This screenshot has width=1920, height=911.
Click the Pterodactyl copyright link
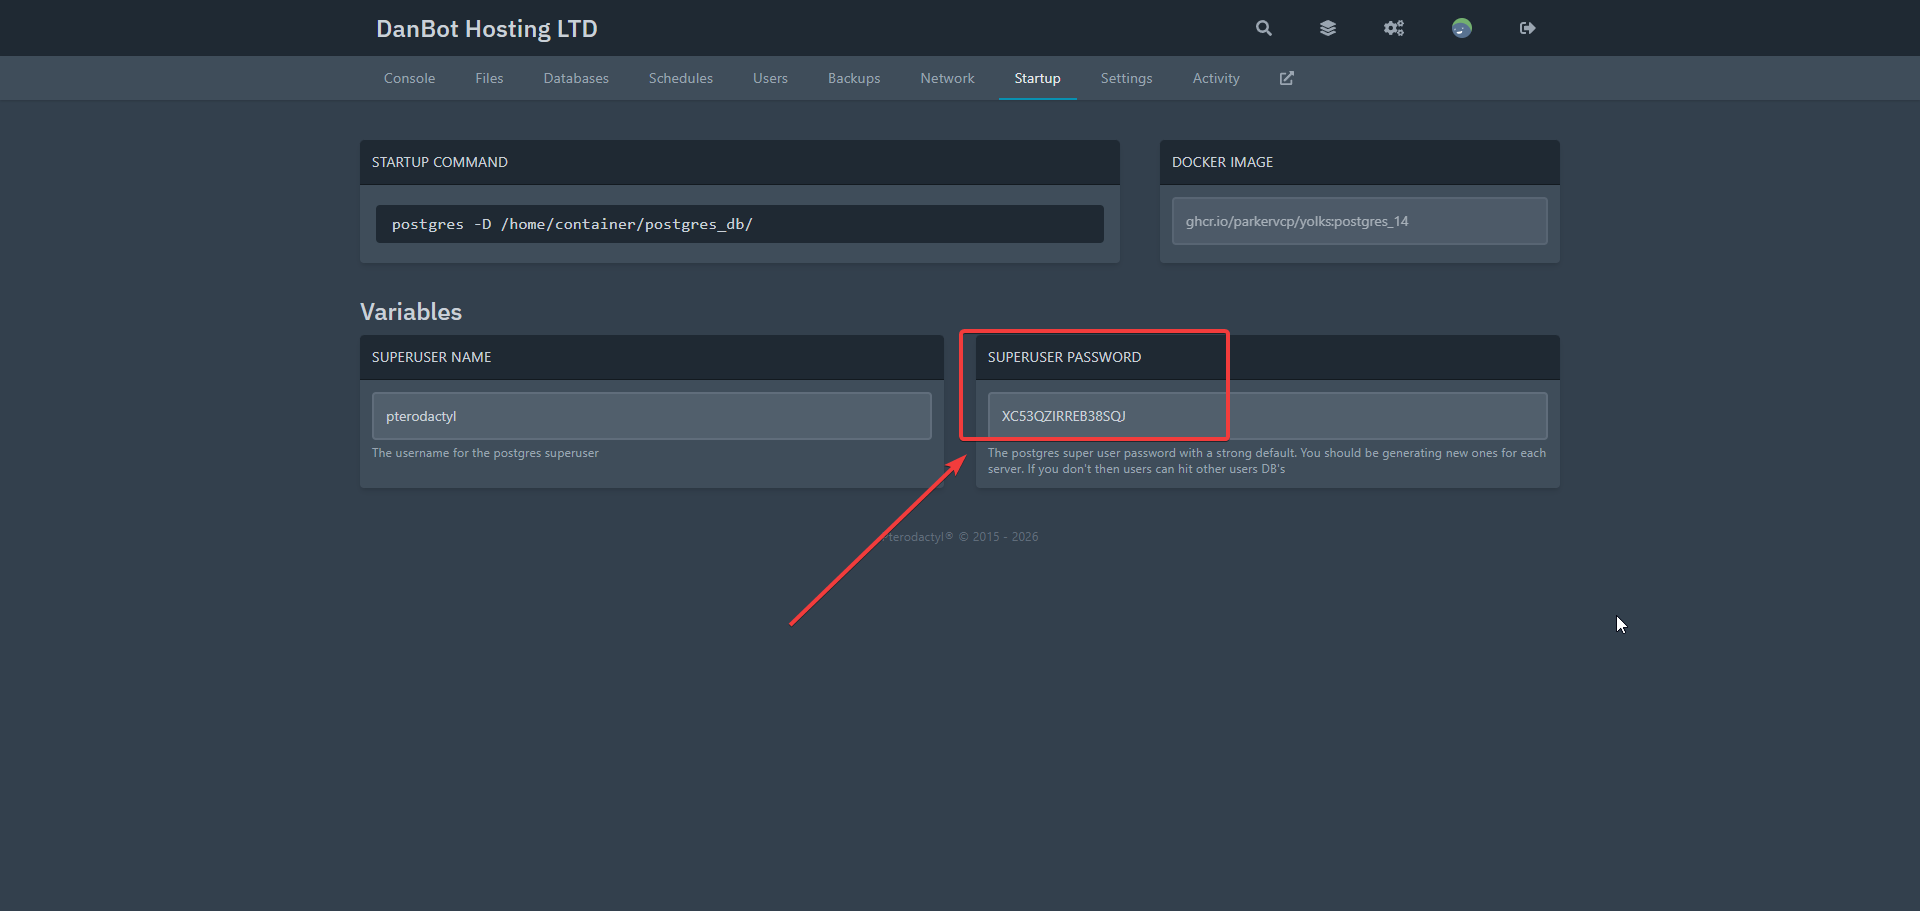pyautogui.click(x=916, y=536)
